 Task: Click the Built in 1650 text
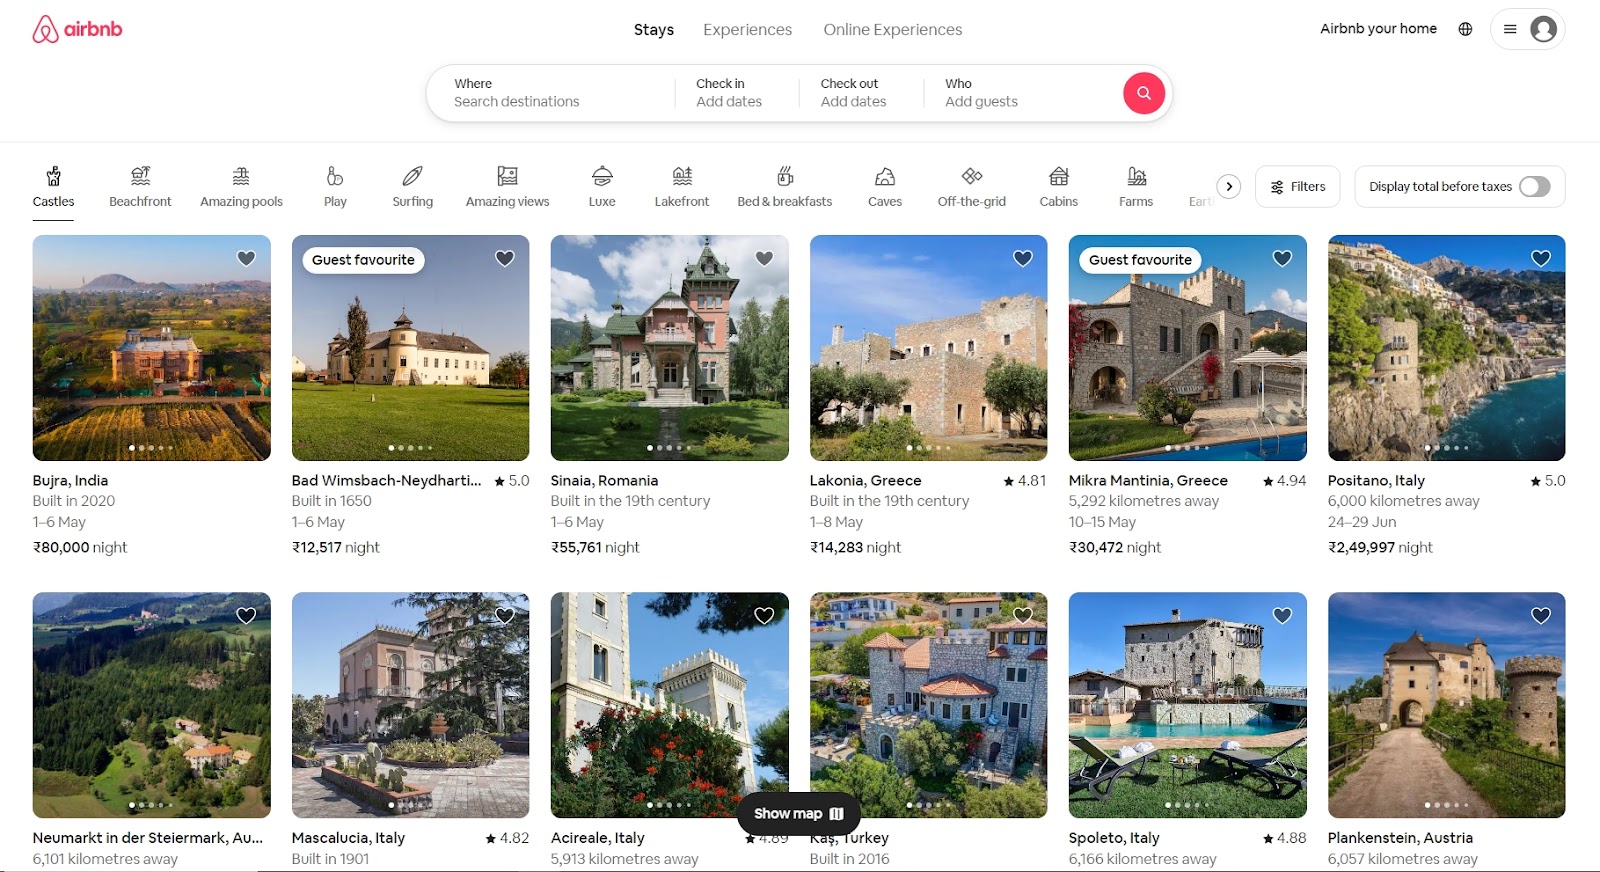point(331,501)
